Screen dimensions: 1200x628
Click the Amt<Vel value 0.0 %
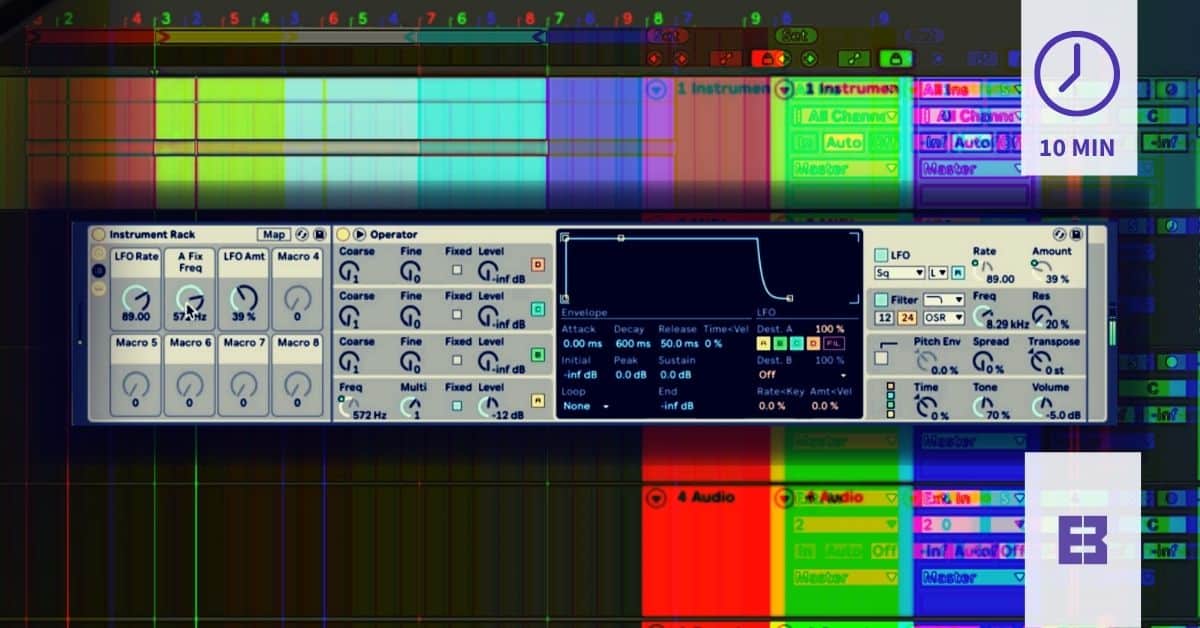tap(825, 406)
